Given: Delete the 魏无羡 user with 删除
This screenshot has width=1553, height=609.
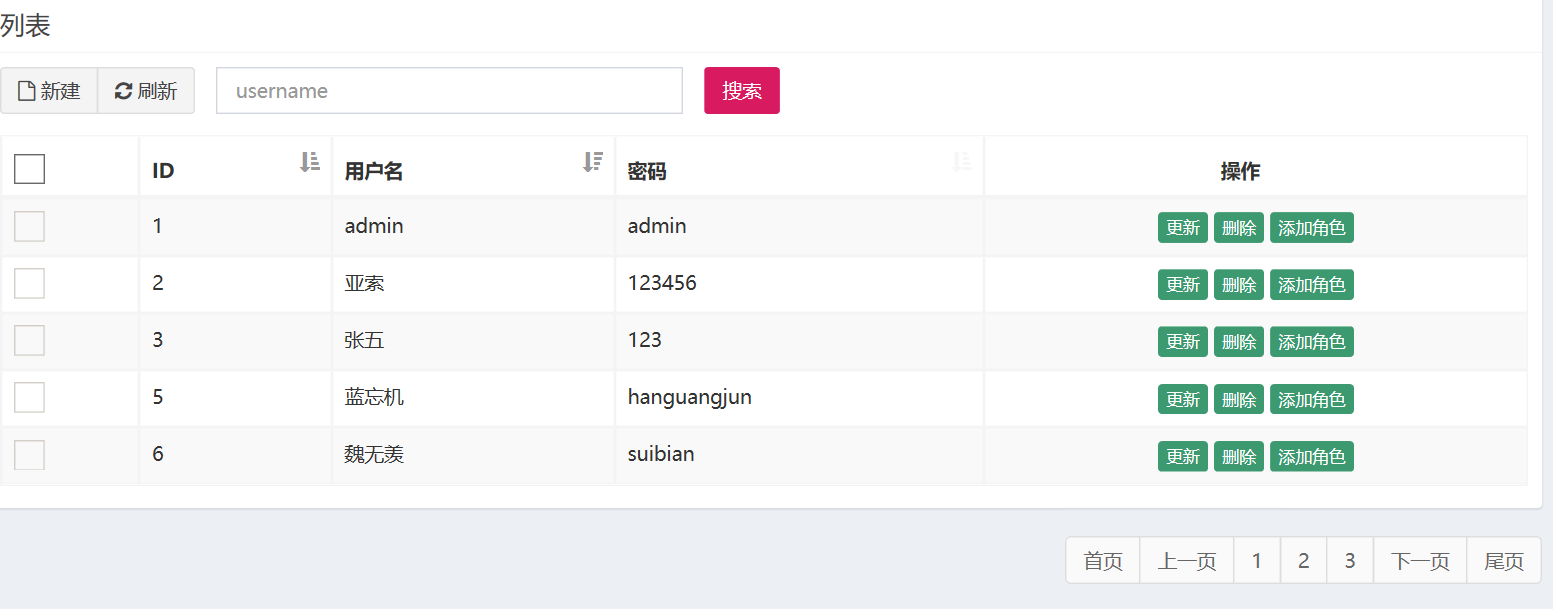Looking at the screenshot, I should click(x=1239, y=456).
